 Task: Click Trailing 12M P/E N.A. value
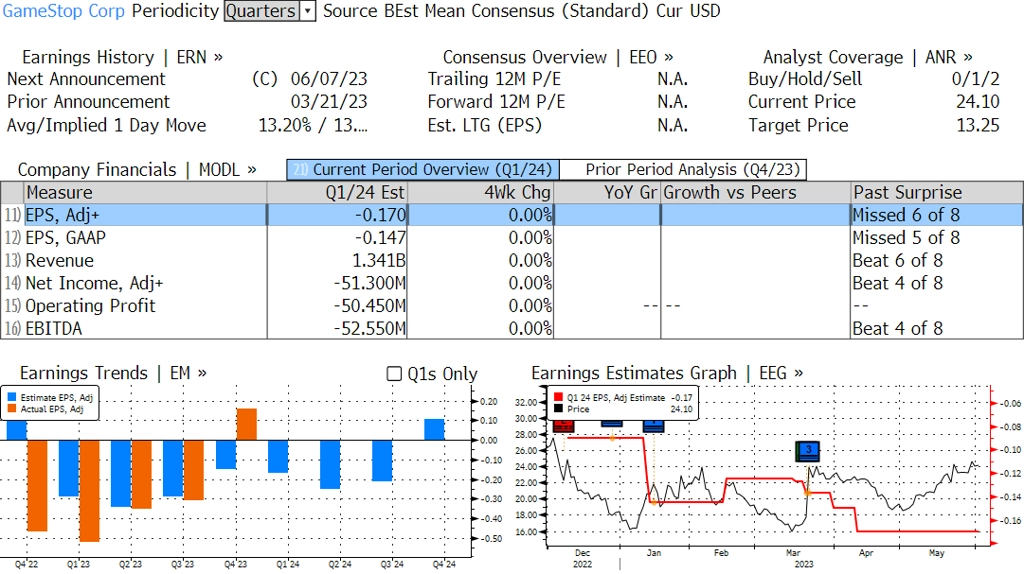(x=673, y=79)
